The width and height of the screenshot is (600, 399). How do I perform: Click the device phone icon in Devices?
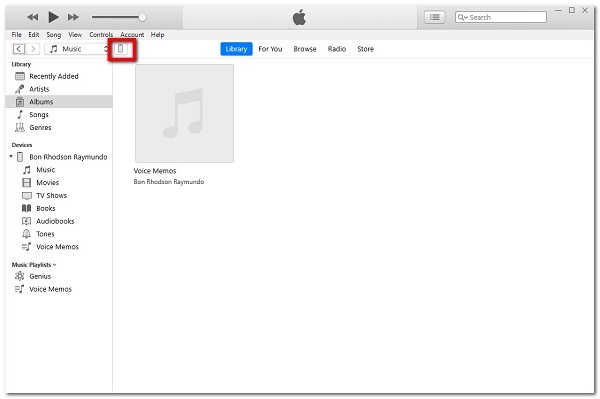20,157
